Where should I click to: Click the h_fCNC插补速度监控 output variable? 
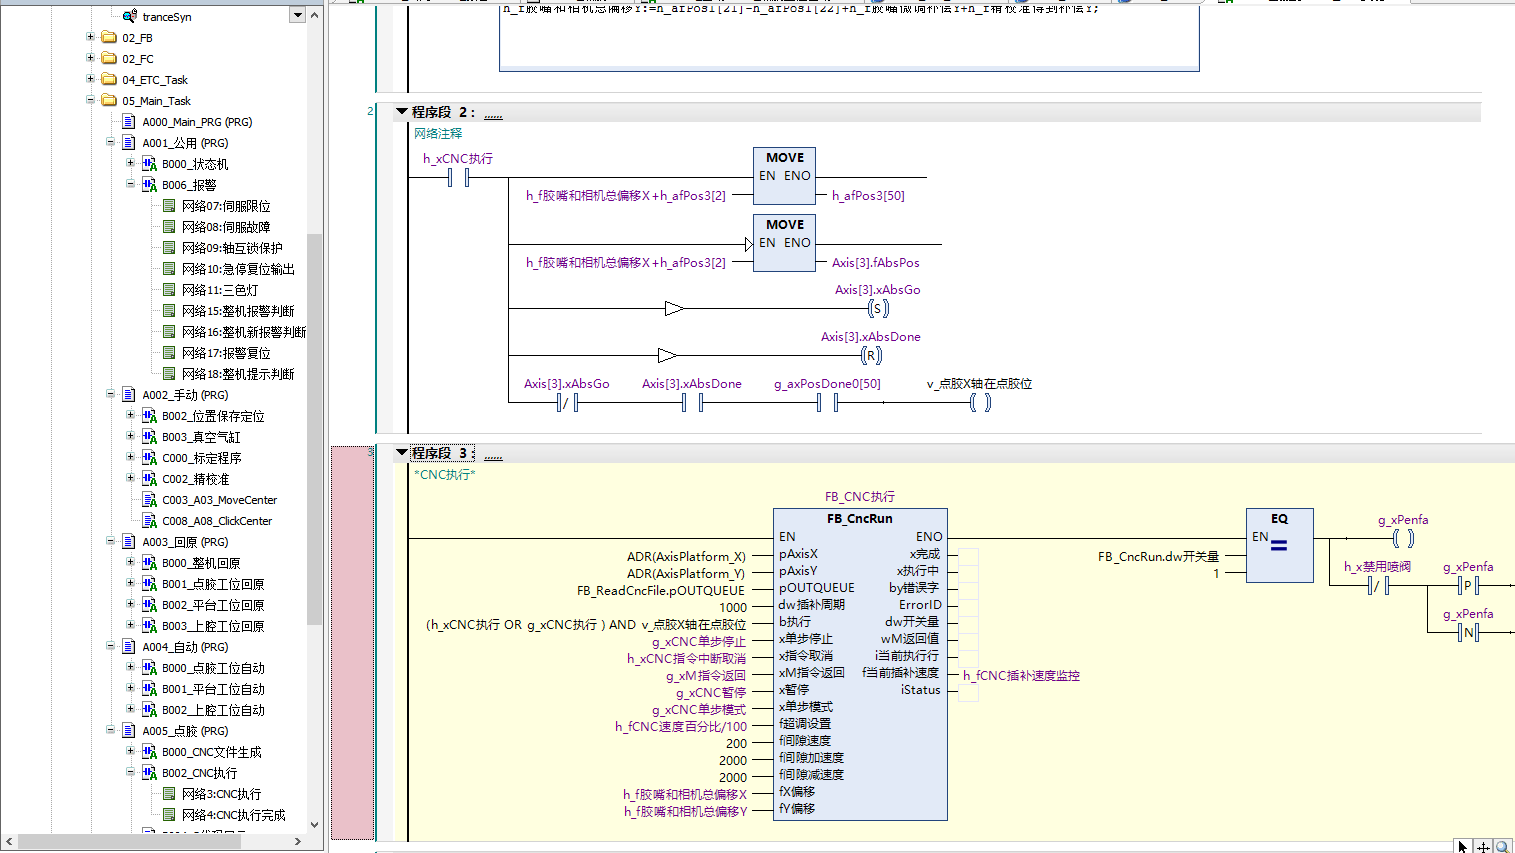point(1021,676)
